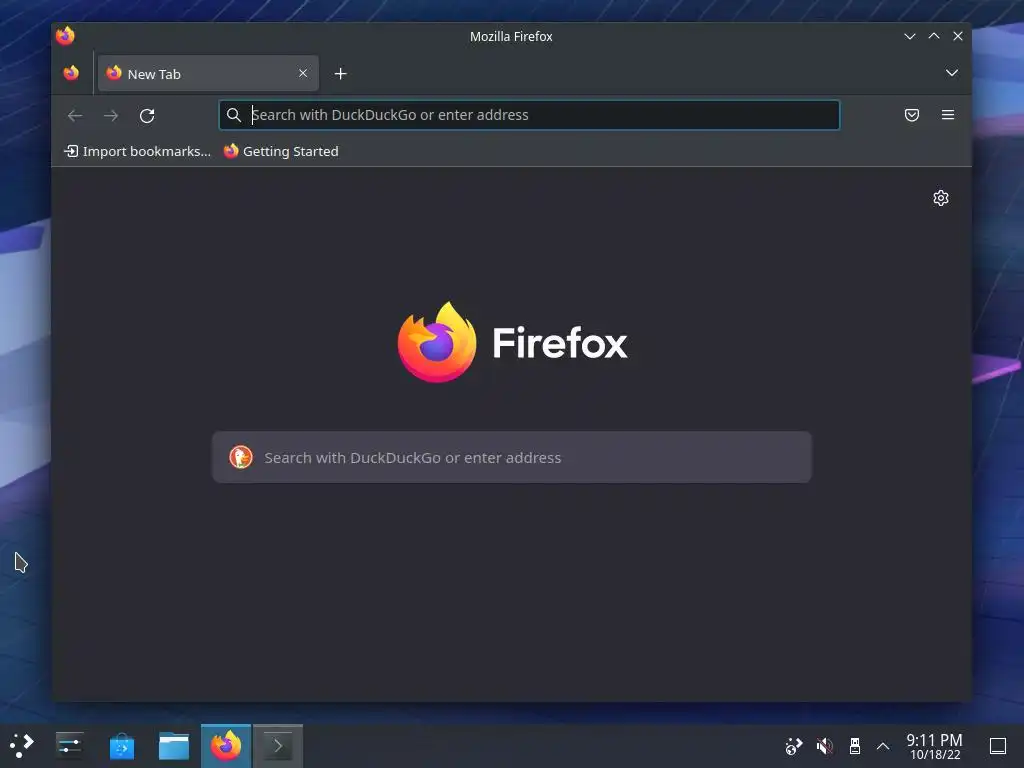Screen dimensions: 1024x768
Task: Expand the hidden system tray icons
Action: pos(883,746)
